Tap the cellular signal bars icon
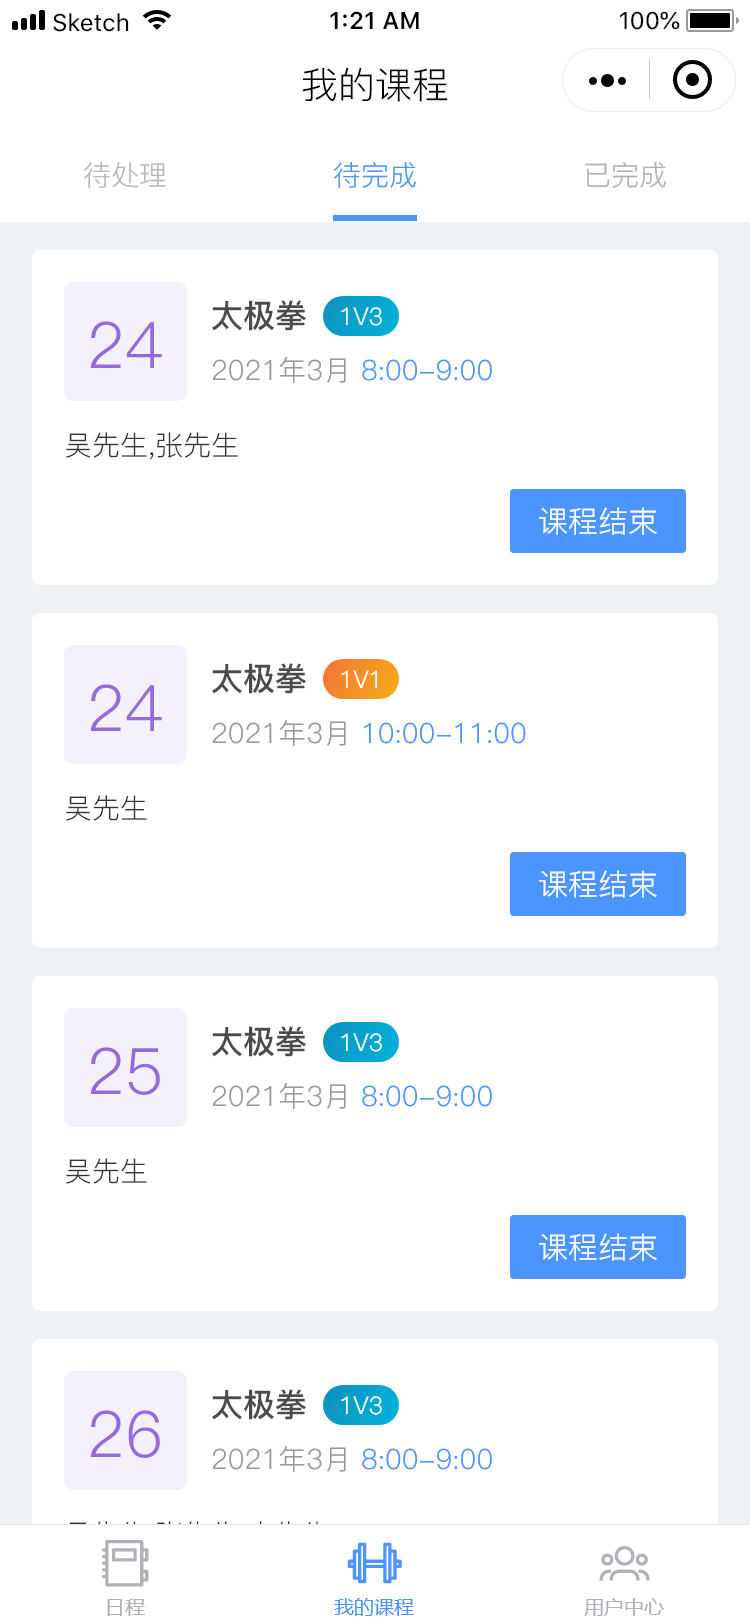Viewport: 750px width, 1624px height. pyautogui.click(x=28, y=21)
